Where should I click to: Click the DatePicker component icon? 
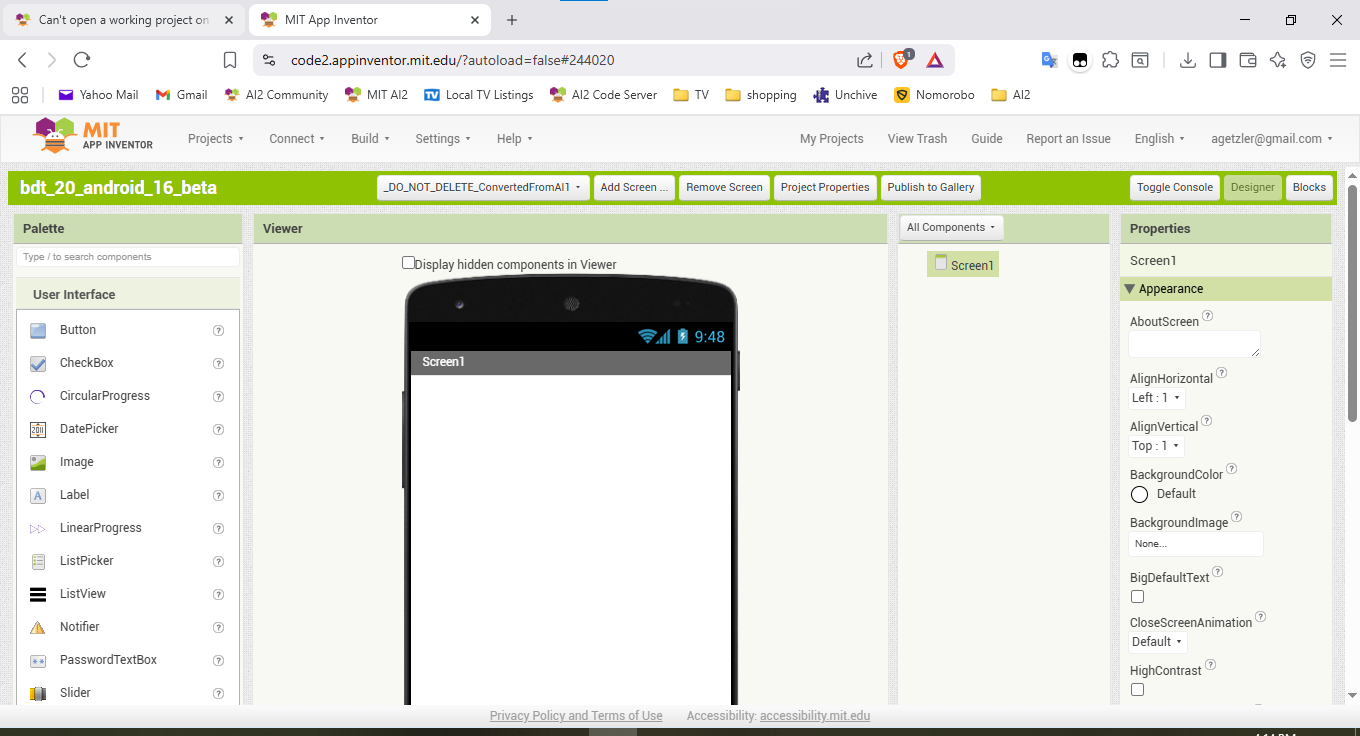point(38,429)
